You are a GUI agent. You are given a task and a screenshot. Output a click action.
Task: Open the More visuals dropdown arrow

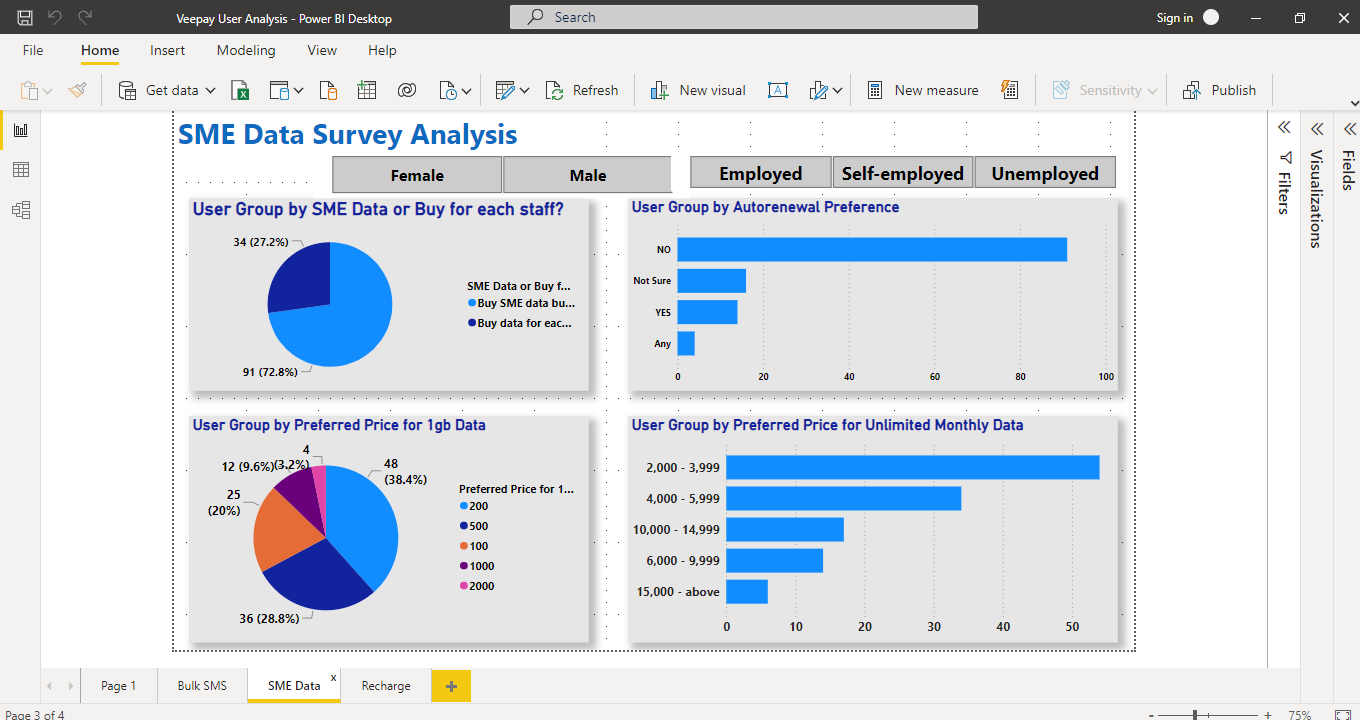(837, 90)
